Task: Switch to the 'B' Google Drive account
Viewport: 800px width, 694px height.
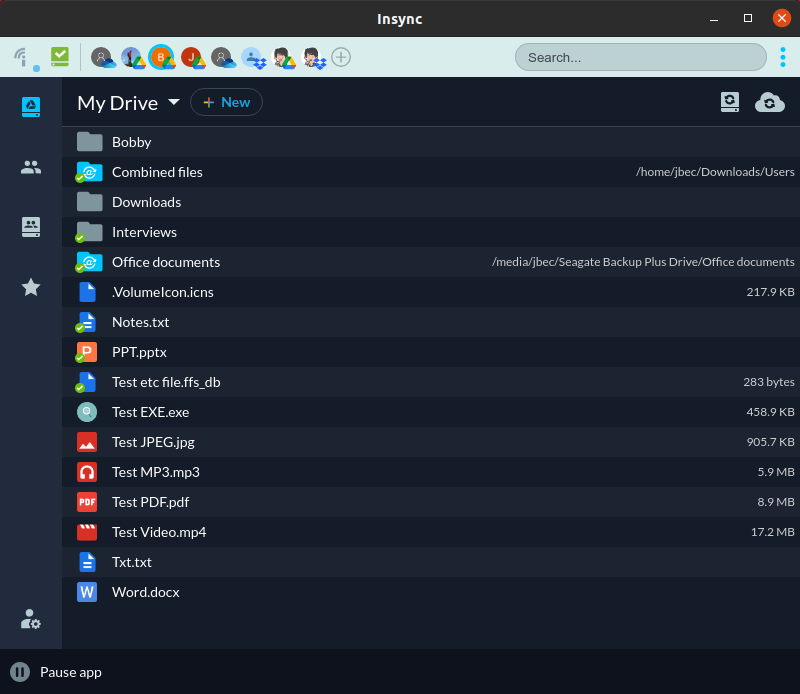Action: pos(163,57)
